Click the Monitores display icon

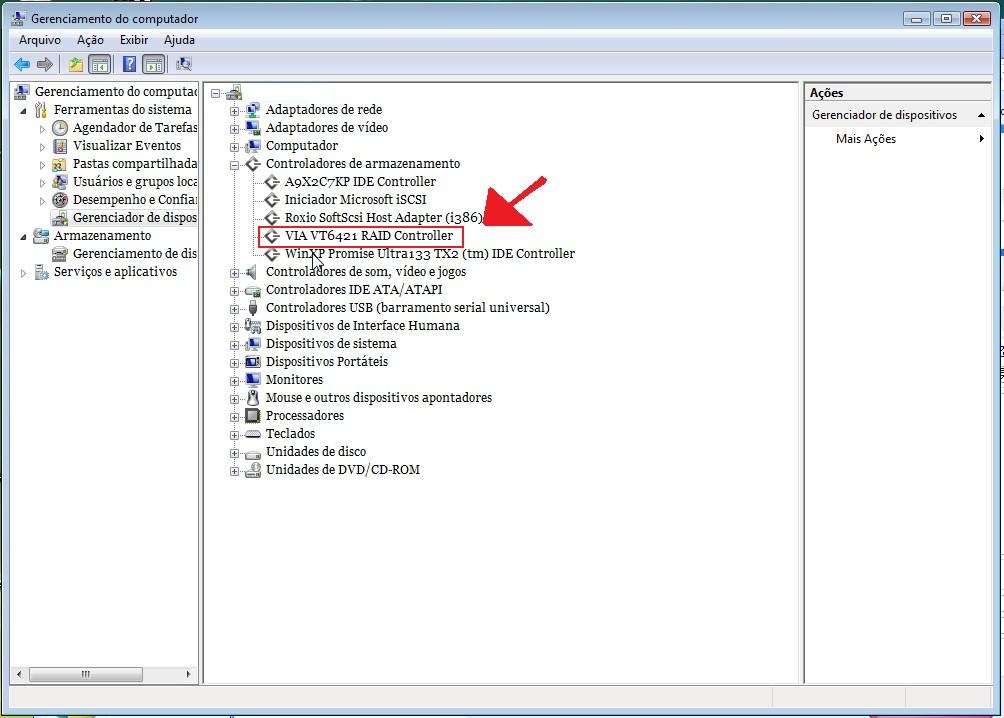253,379
